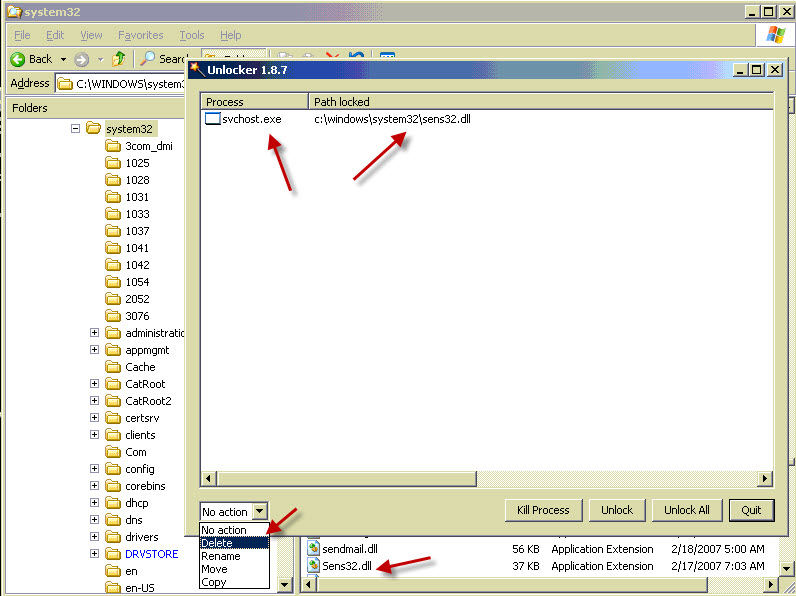This screenshot has width=796, height=596.
Task: Open the Edit menu
Action: click(55, 35)
